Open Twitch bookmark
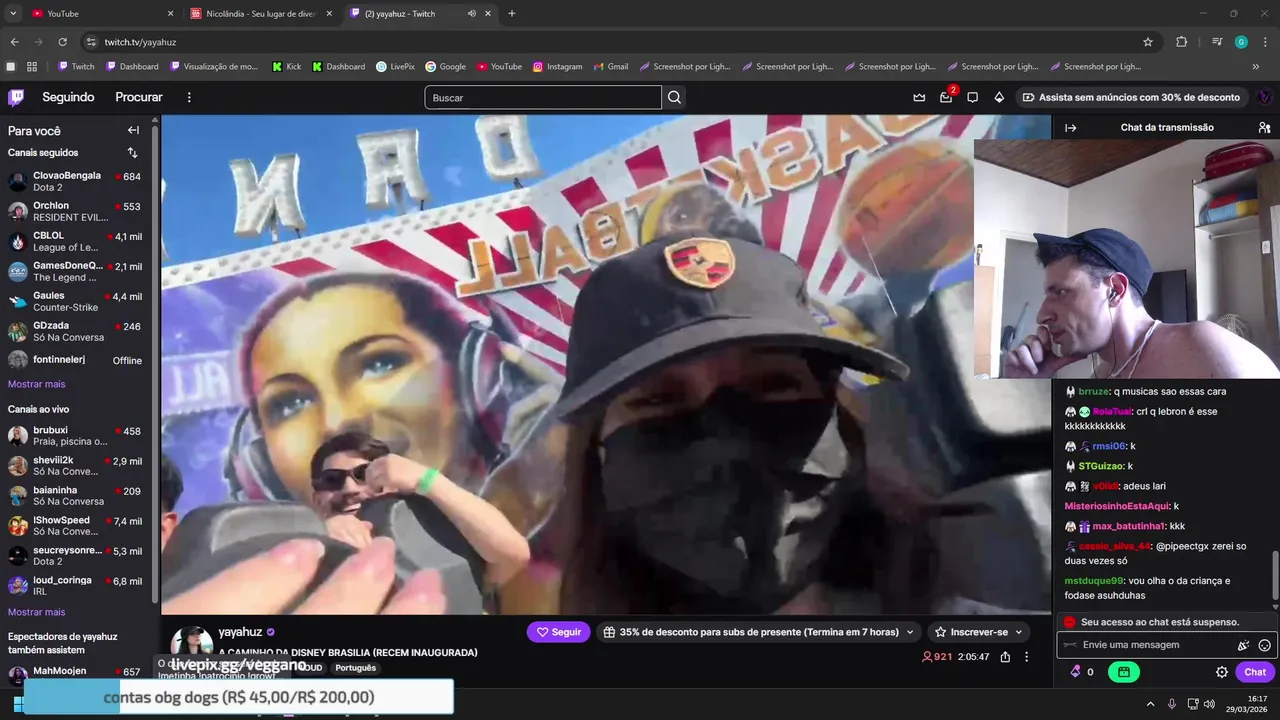Screen dimensions: 1280x720 [76, 67]
